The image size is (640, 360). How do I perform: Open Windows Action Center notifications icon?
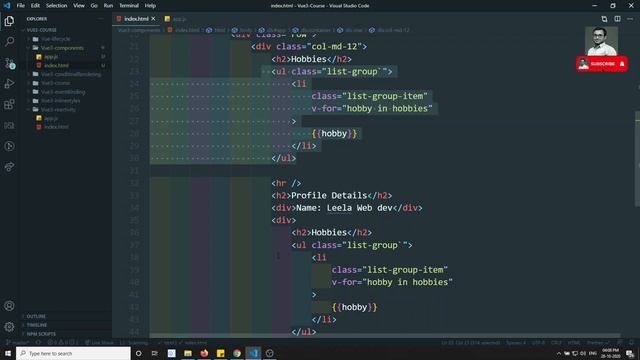pos(630,353)
